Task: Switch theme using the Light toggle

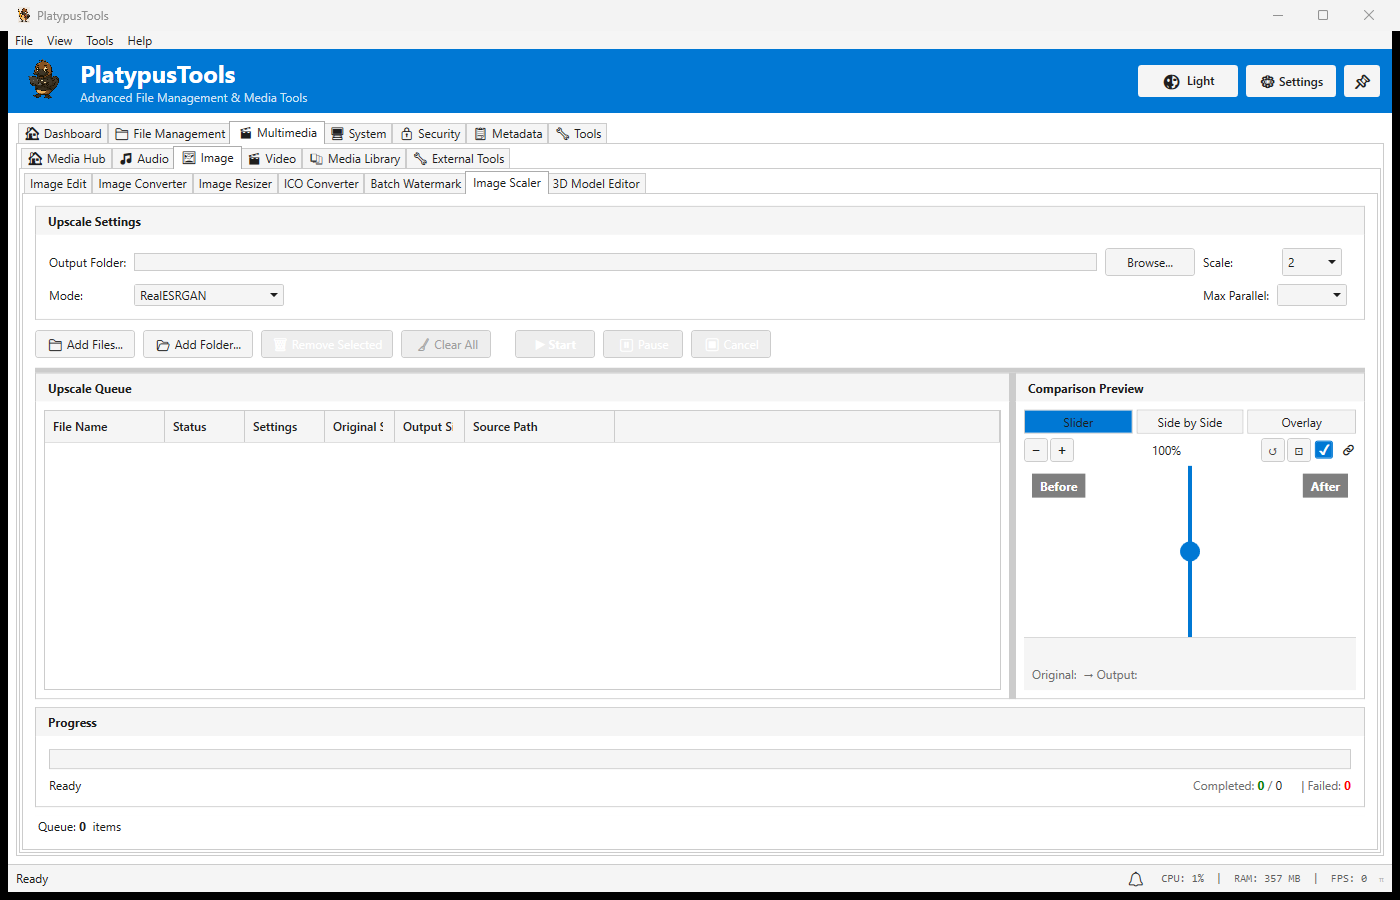Action: click(1187, 81)
